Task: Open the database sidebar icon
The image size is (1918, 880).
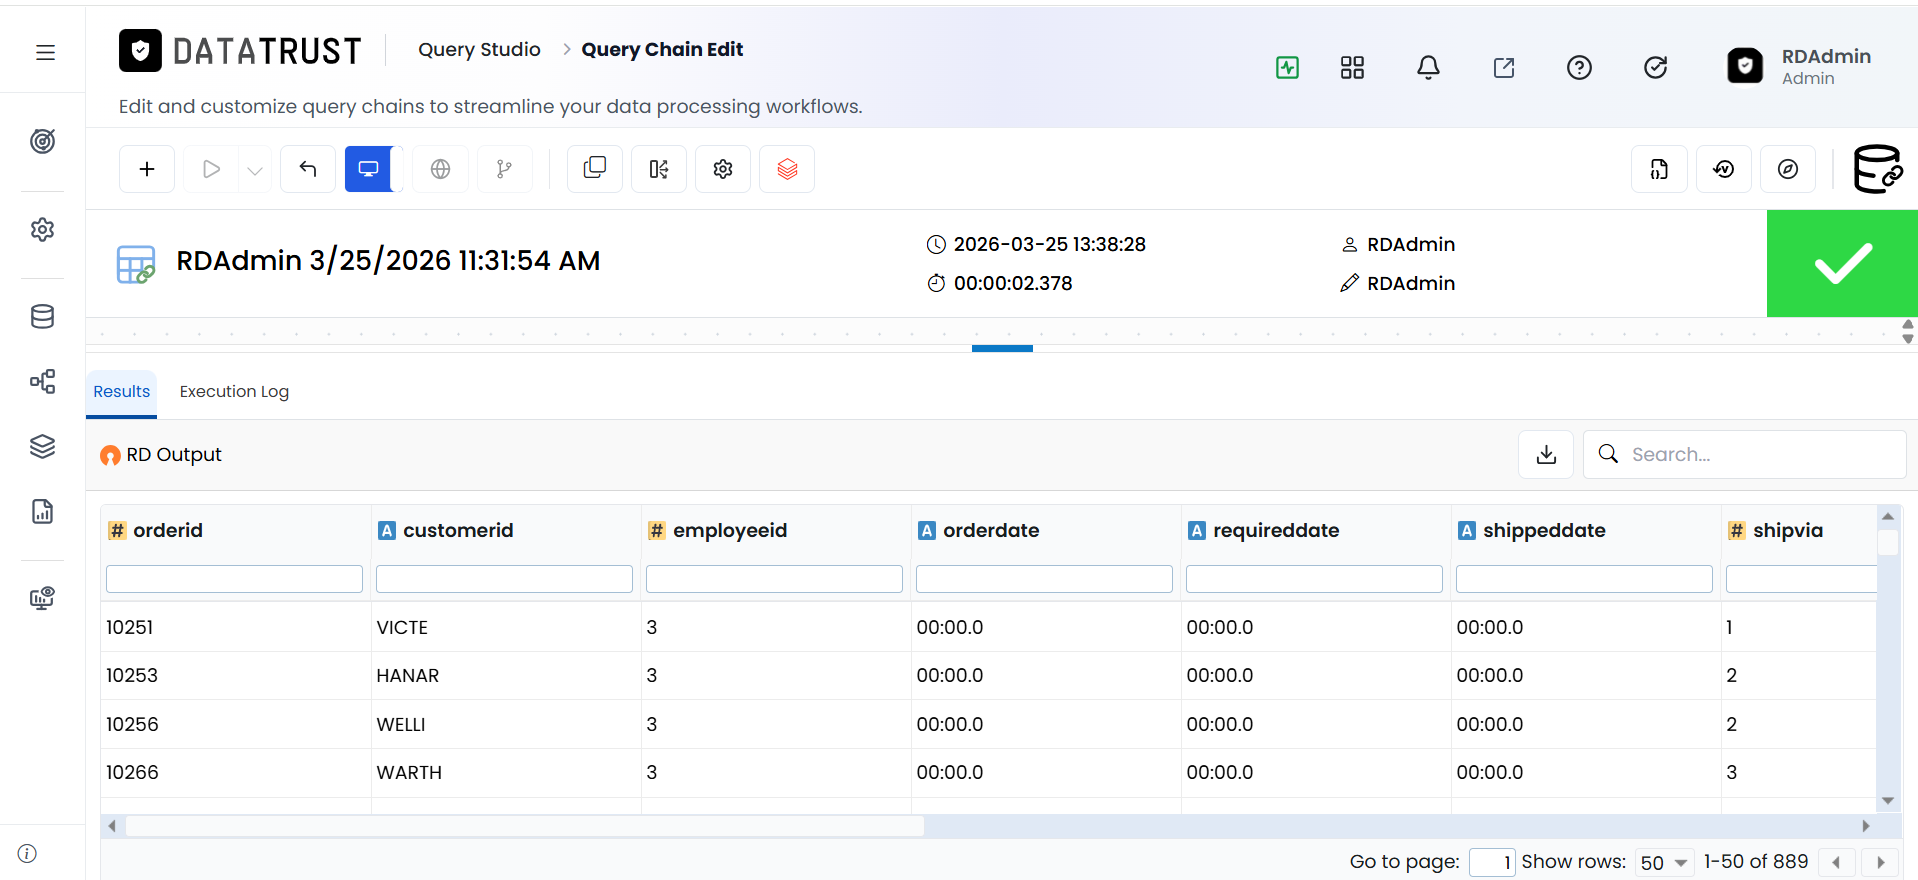Action: [x=42, y=316]
